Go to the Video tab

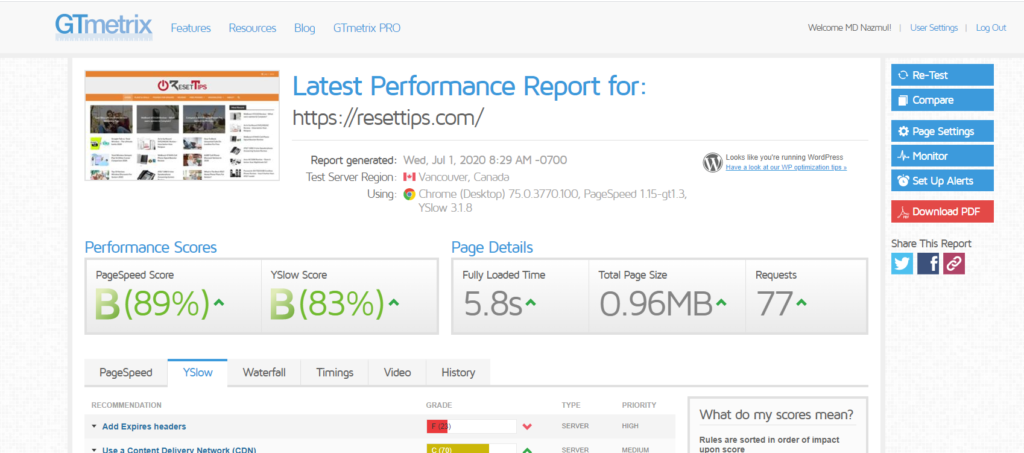coord(397,373)
